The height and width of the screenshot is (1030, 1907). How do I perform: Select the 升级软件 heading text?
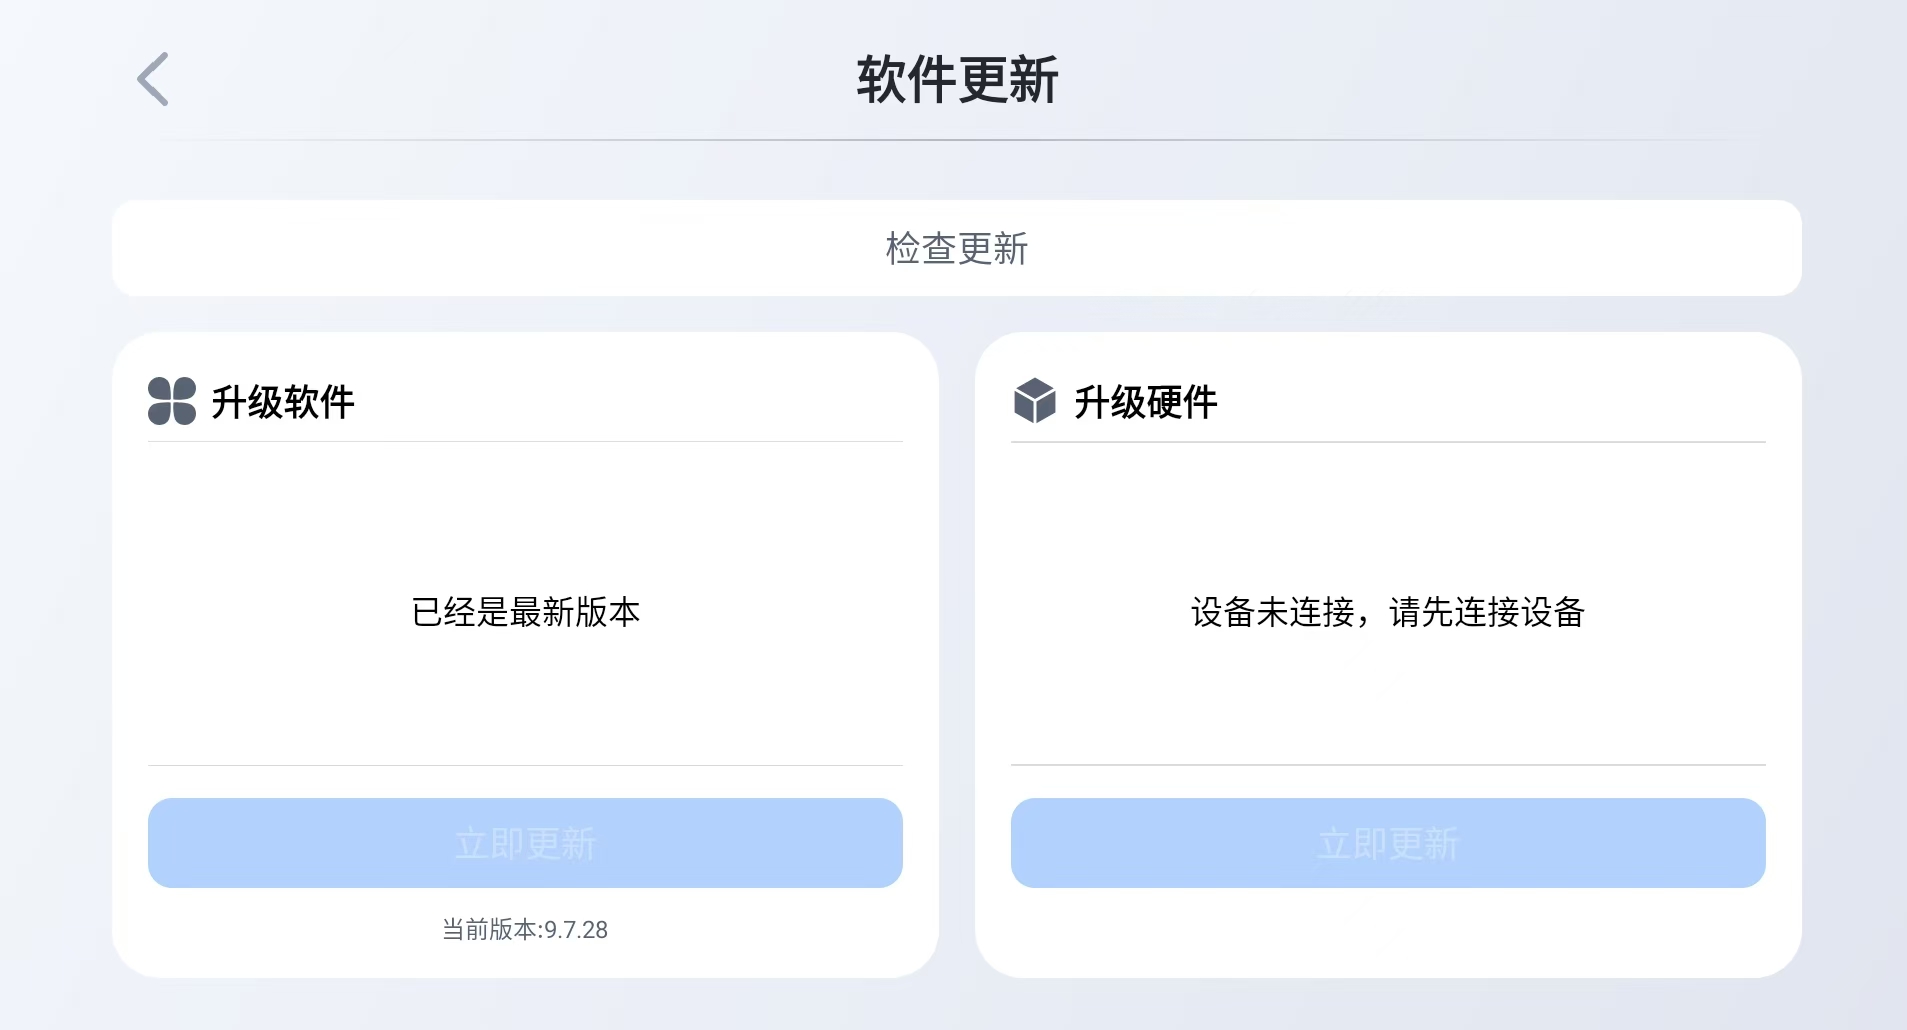coord(283,402)
